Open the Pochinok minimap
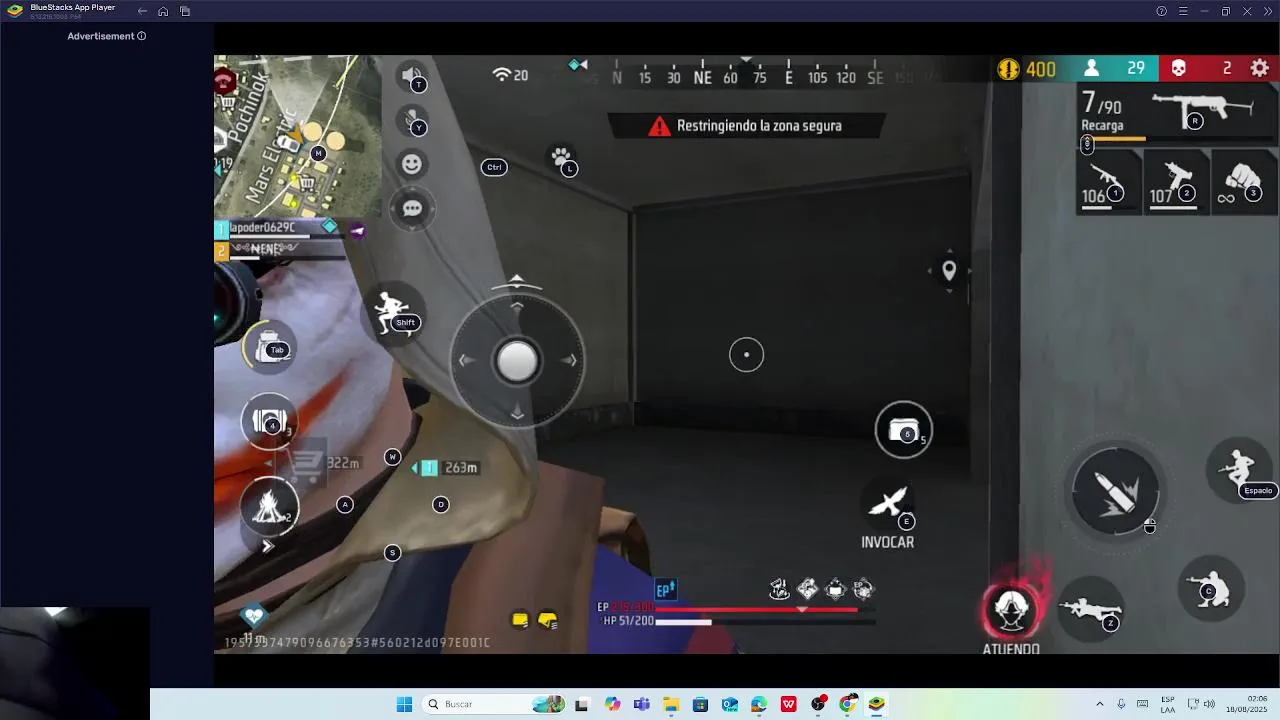The height and width of the screenshot is (720, 1280). pyautogui.click(x=298, y=136)
